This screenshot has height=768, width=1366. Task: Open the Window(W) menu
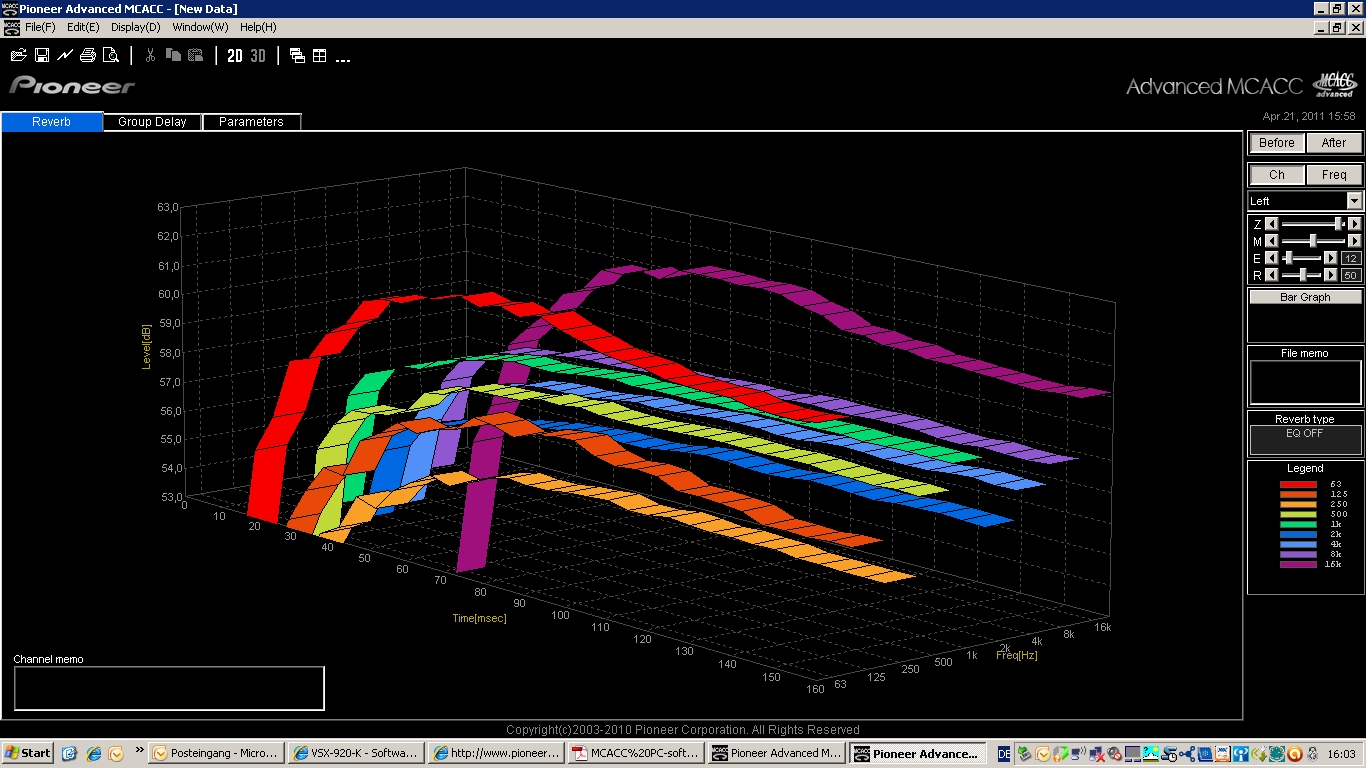pyautogui.click(x=200, y=27)
